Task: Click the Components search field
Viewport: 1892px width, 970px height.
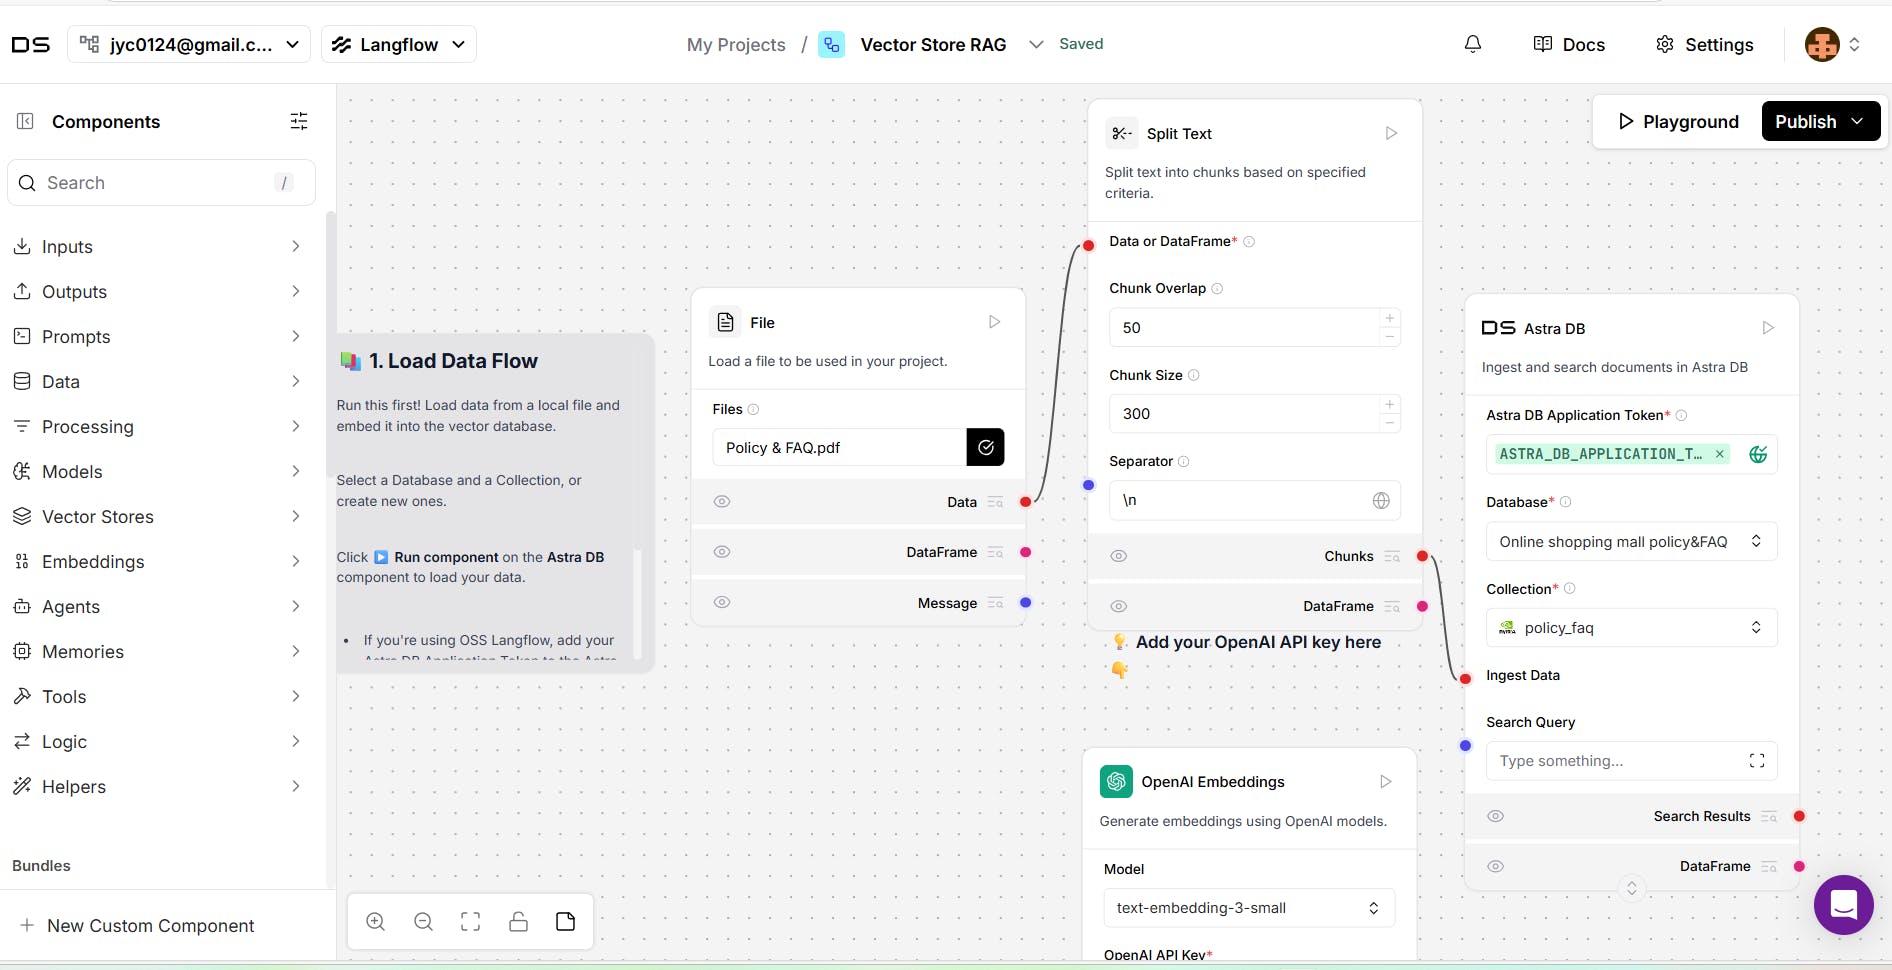Action: point(162,183)
